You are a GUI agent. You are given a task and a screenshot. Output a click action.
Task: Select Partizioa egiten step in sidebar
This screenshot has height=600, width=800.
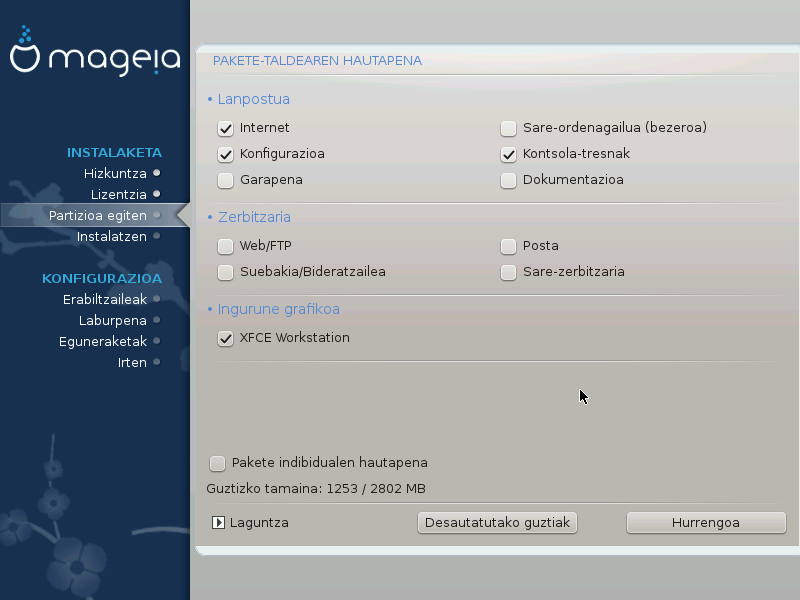click(98, 215)
